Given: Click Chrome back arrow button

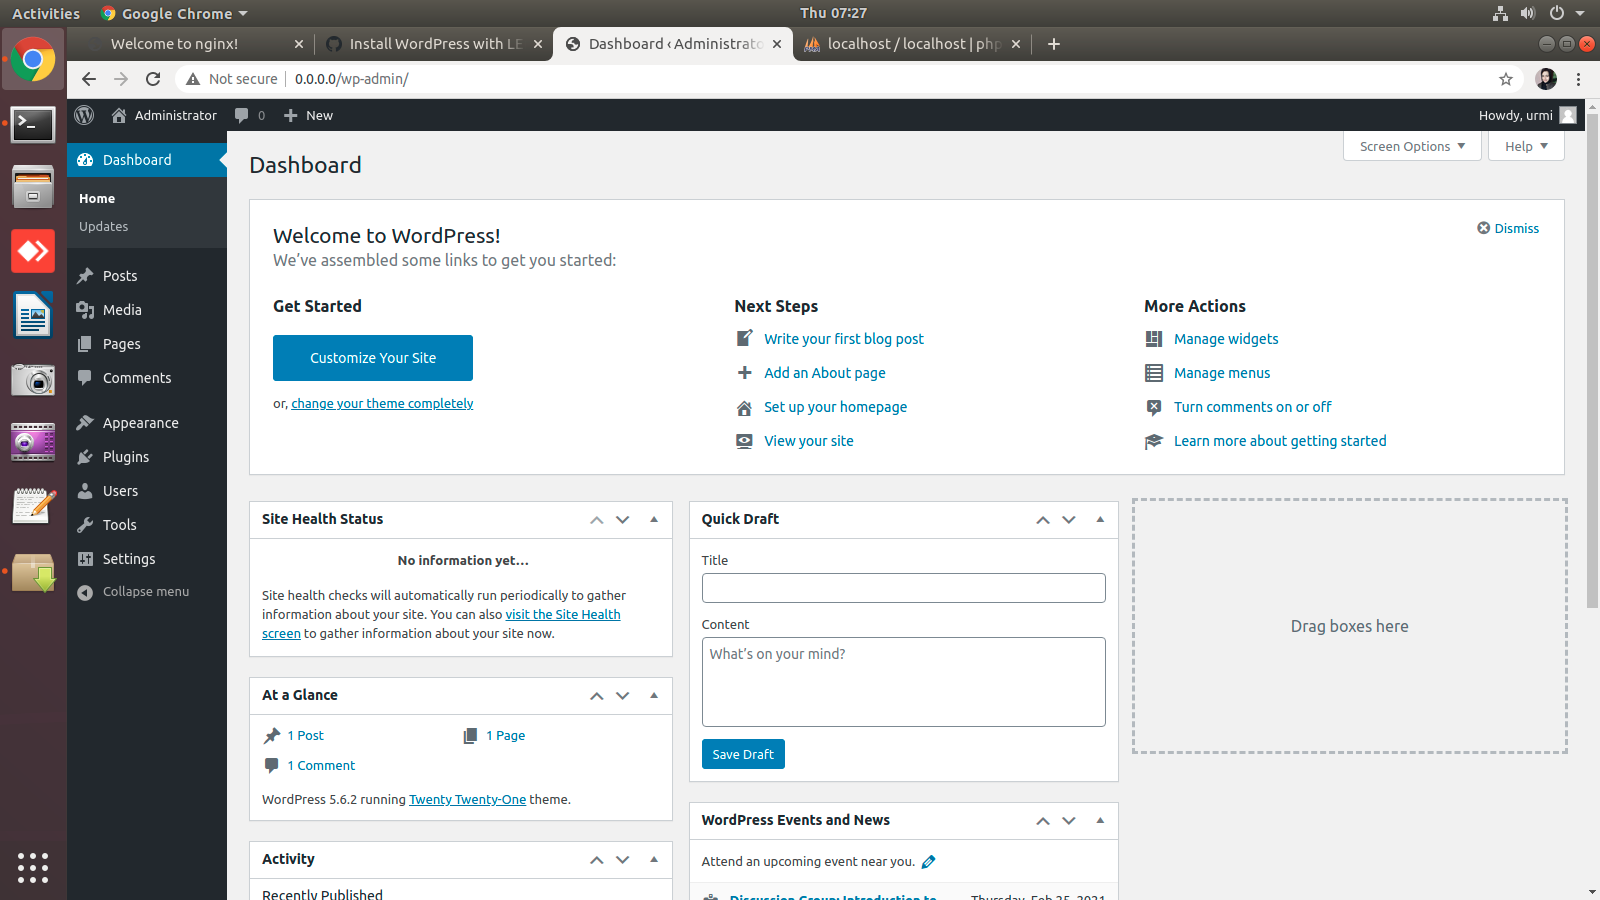Looking at the screenshot, I should tap(89, 79).
